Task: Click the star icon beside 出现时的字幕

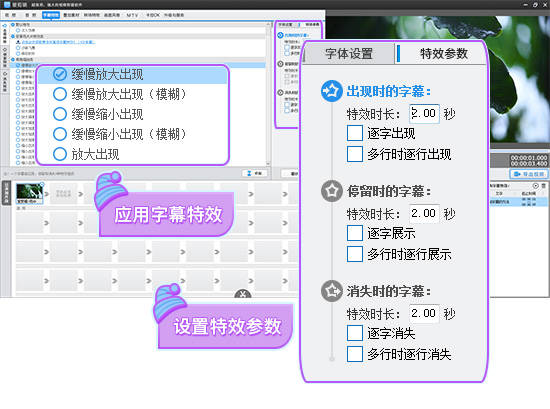Action: [x=331, y=91]
